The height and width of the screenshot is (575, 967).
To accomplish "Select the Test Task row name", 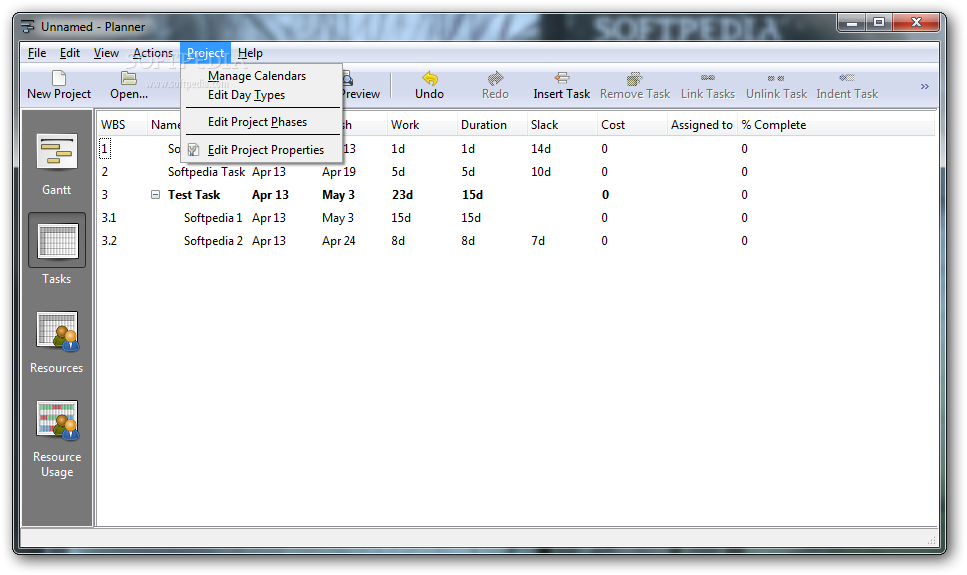I will 194,194.
